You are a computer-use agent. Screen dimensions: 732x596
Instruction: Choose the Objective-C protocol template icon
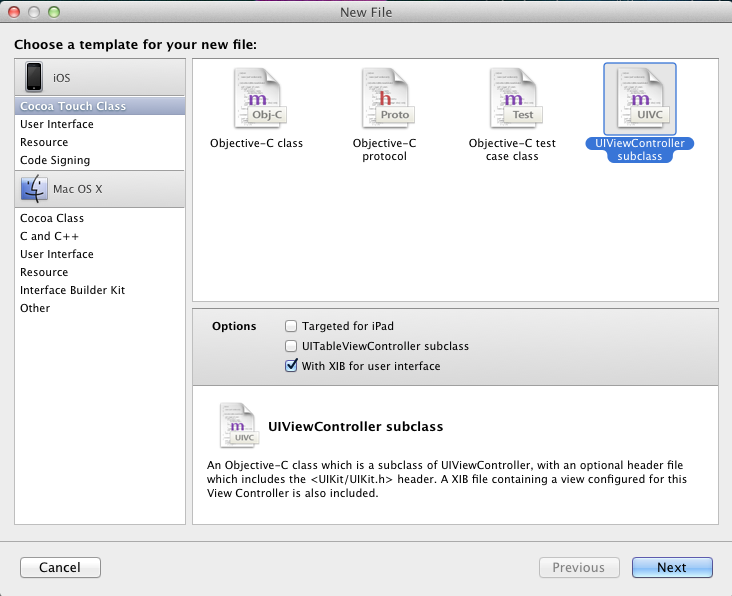point(384,98)
